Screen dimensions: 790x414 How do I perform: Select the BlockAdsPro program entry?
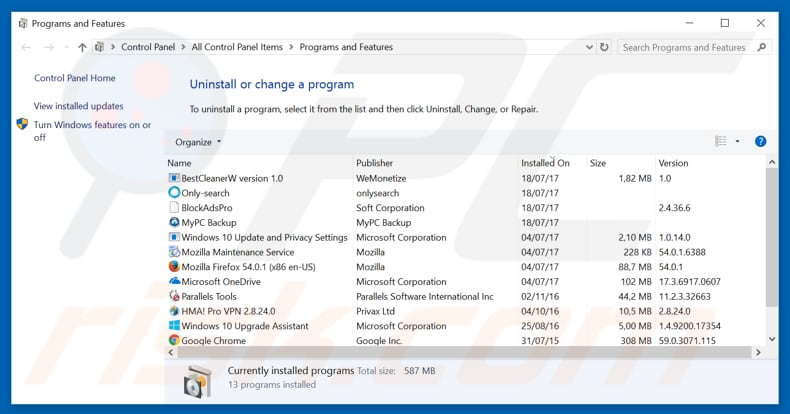click(207, 208)
